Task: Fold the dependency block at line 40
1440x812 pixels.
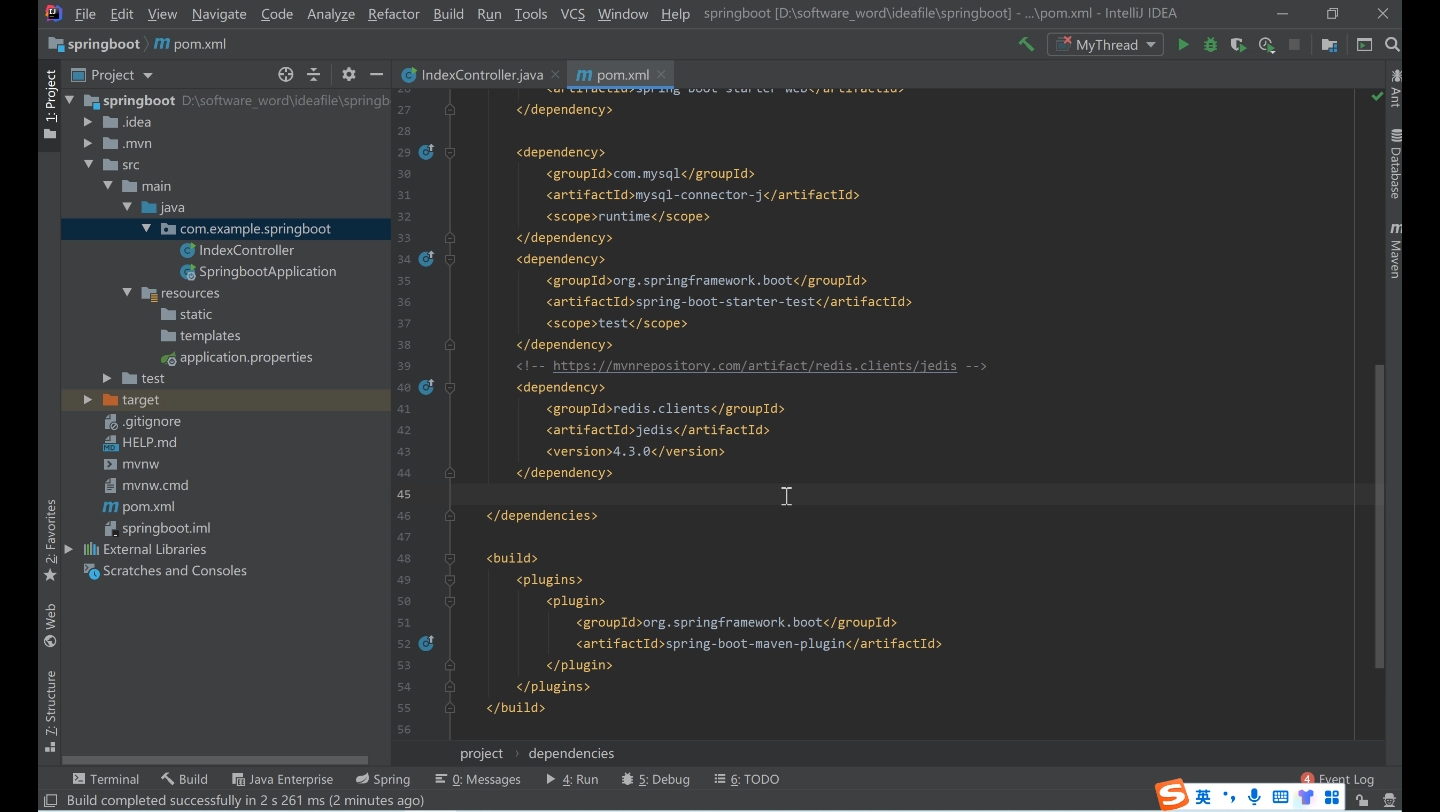Action: [x=450, y=387]
